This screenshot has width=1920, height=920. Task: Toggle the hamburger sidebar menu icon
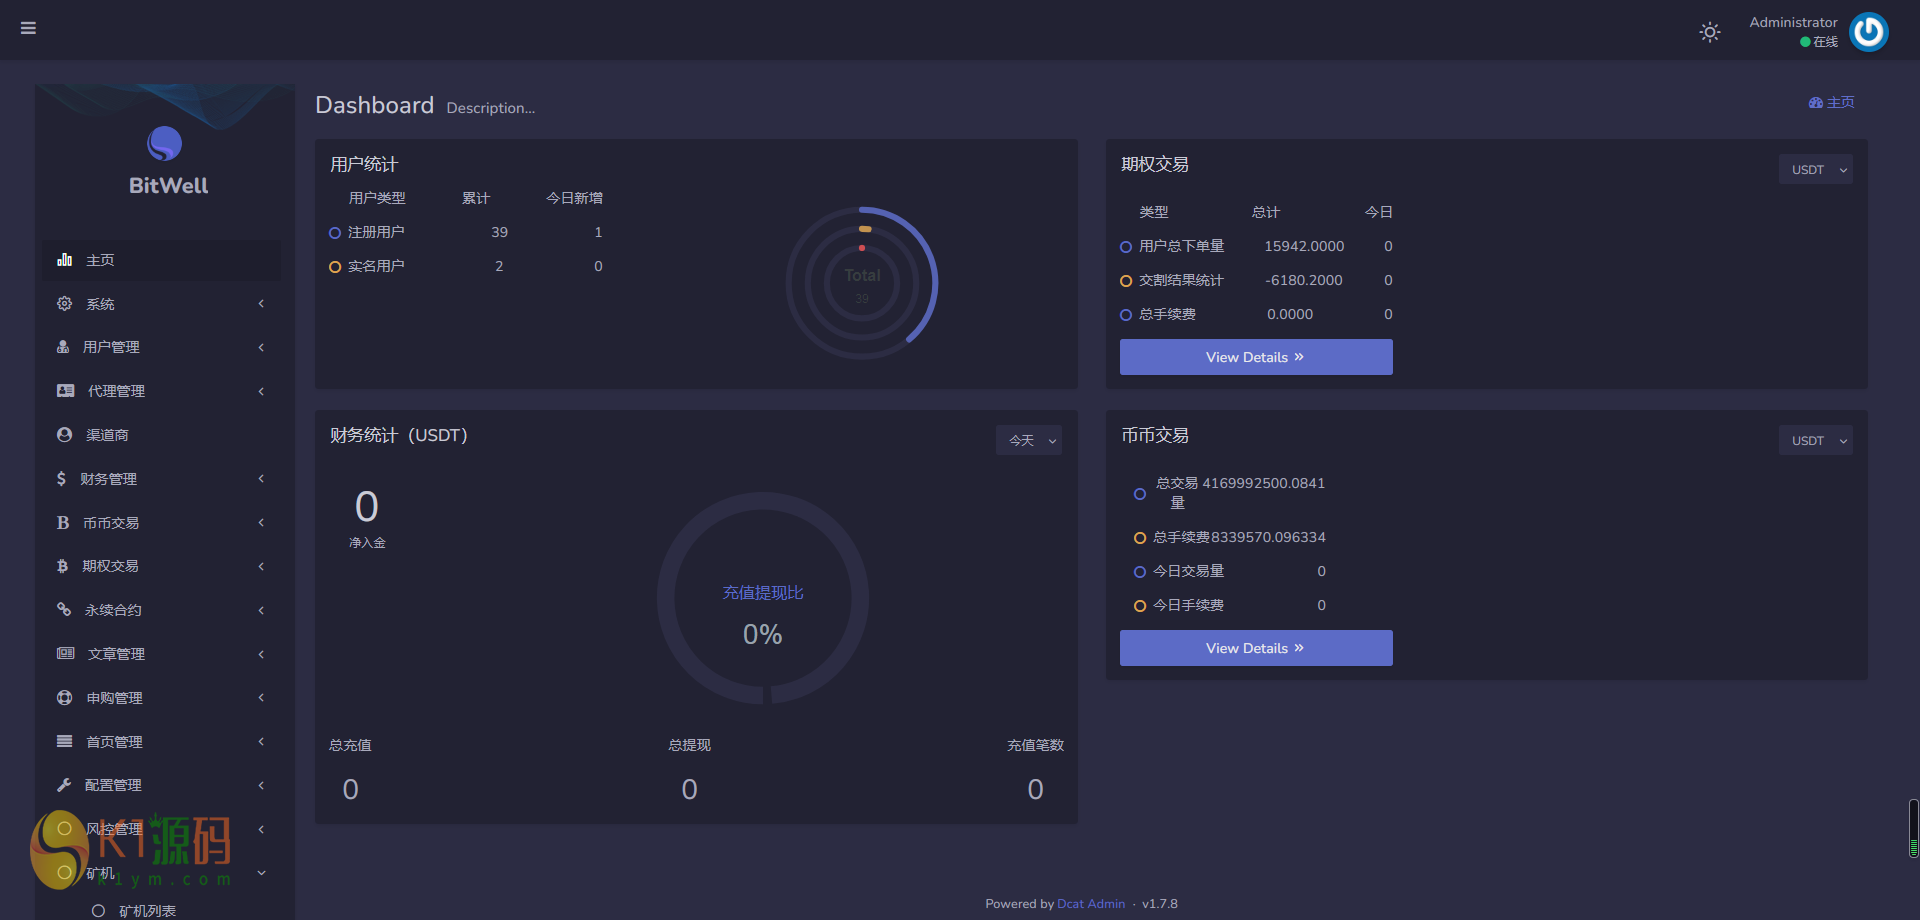28,28
